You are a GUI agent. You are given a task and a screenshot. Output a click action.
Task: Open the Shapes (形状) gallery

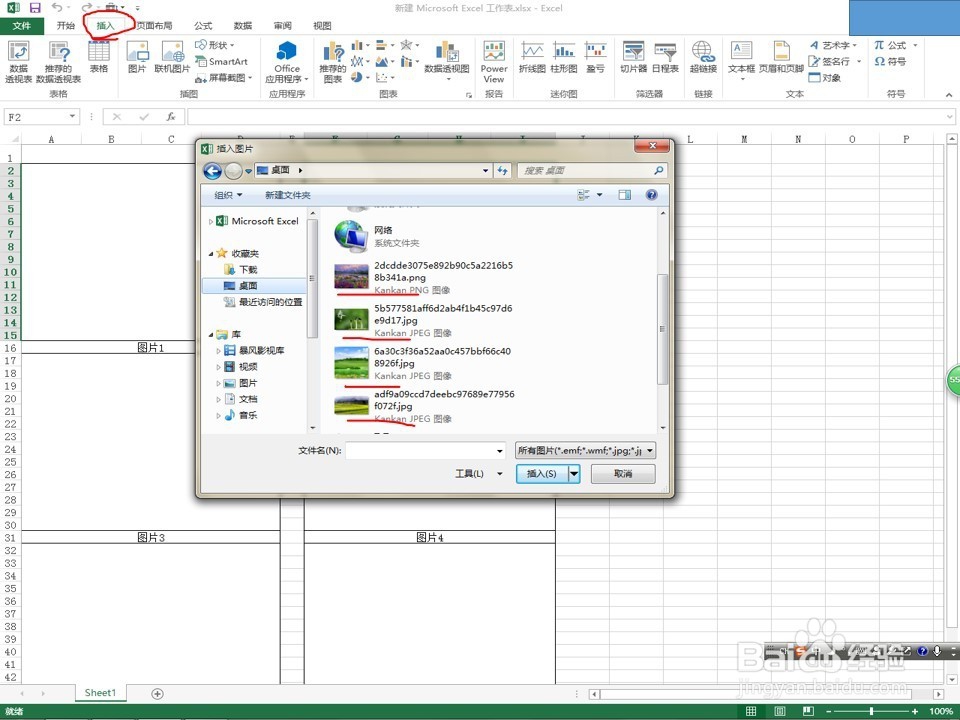click(x=215, y=45)
